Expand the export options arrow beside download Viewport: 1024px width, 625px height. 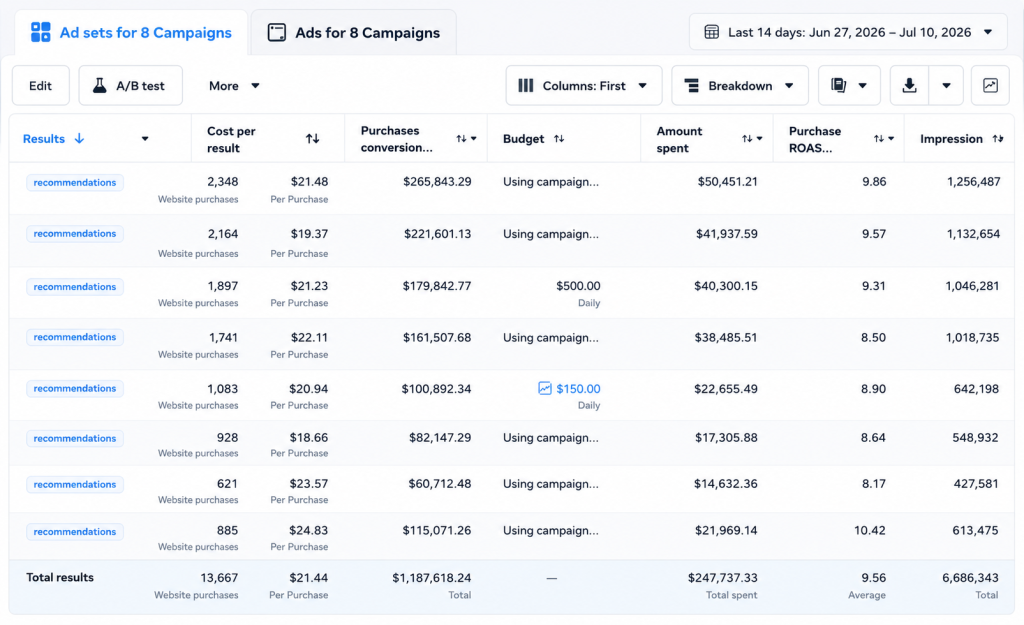coord(946,86)
